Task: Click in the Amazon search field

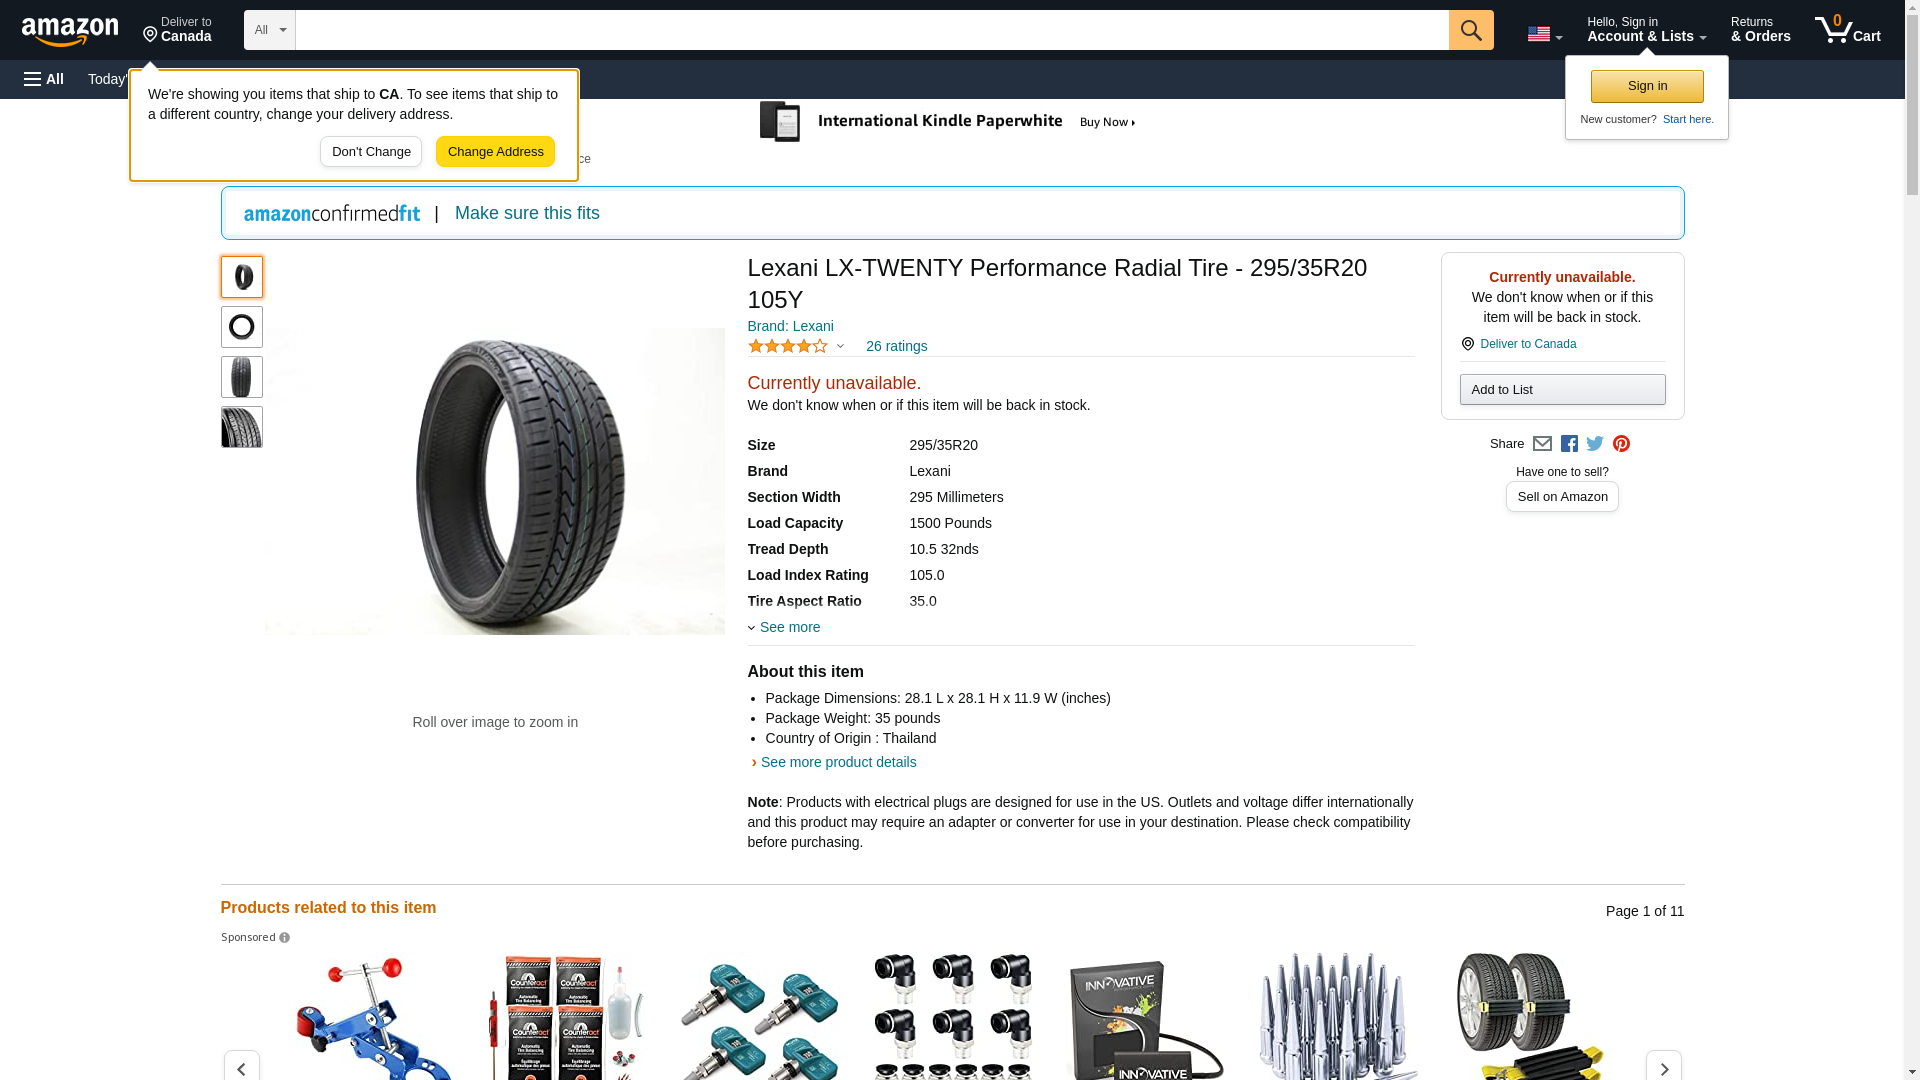Action: coord(871,30)
